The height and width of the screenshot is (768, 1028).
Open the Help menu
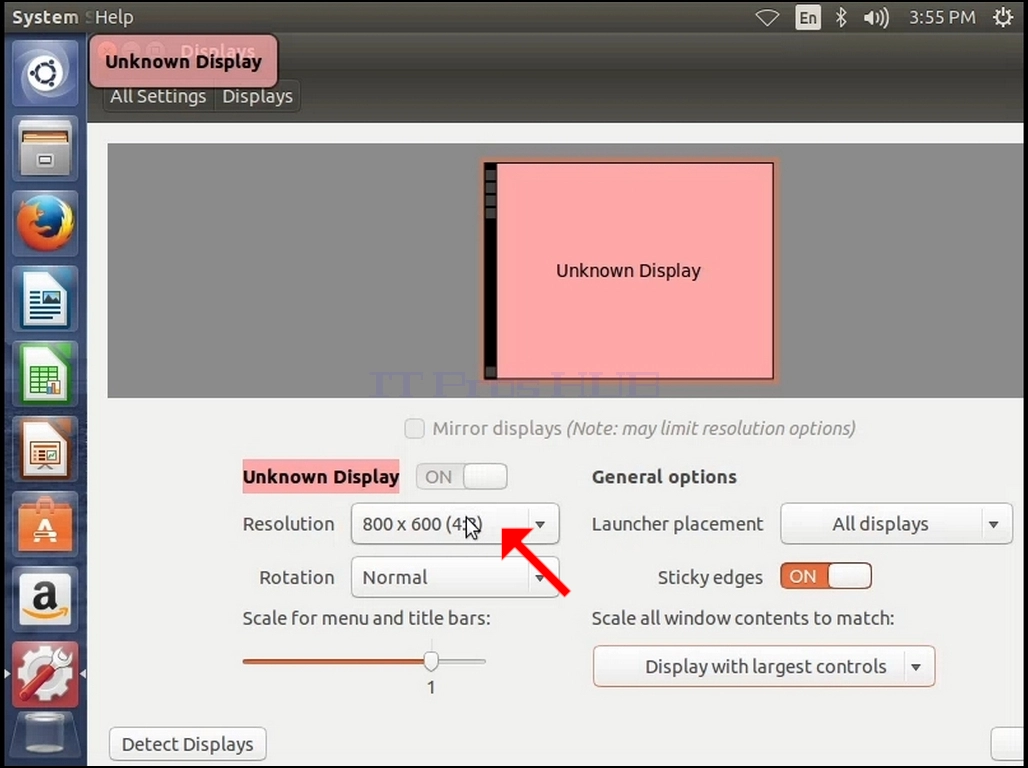tap(114, 17)
